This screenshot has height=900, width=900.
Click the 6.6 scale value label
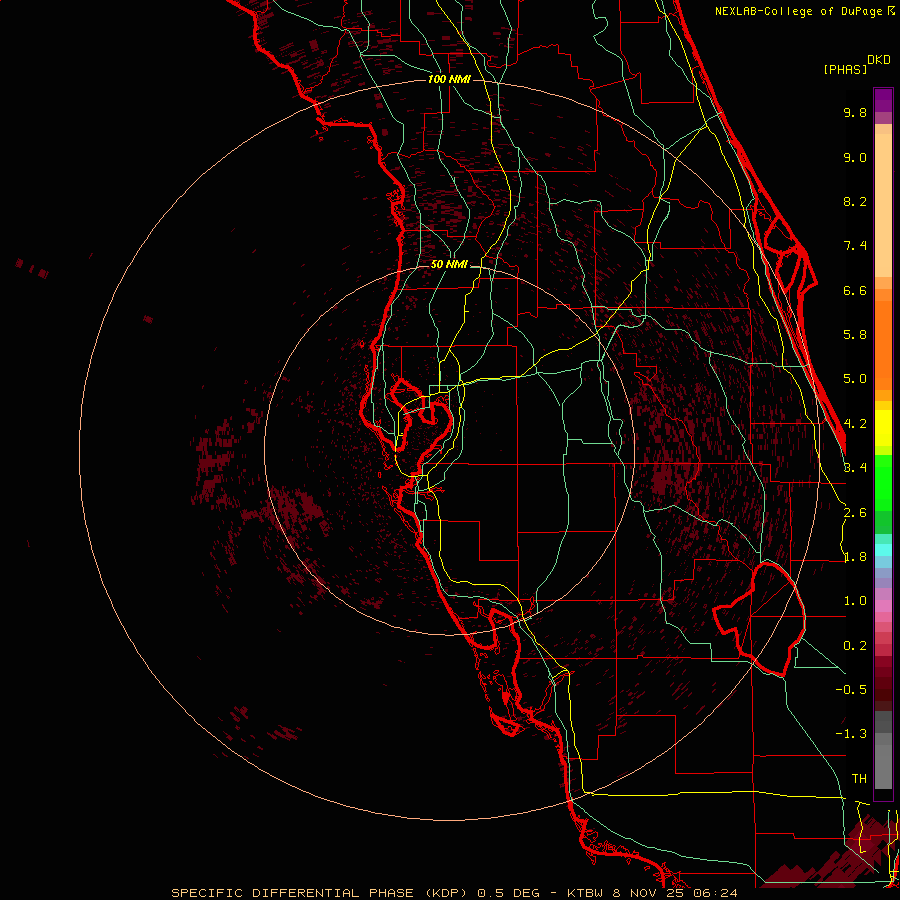tap(855, 290)
